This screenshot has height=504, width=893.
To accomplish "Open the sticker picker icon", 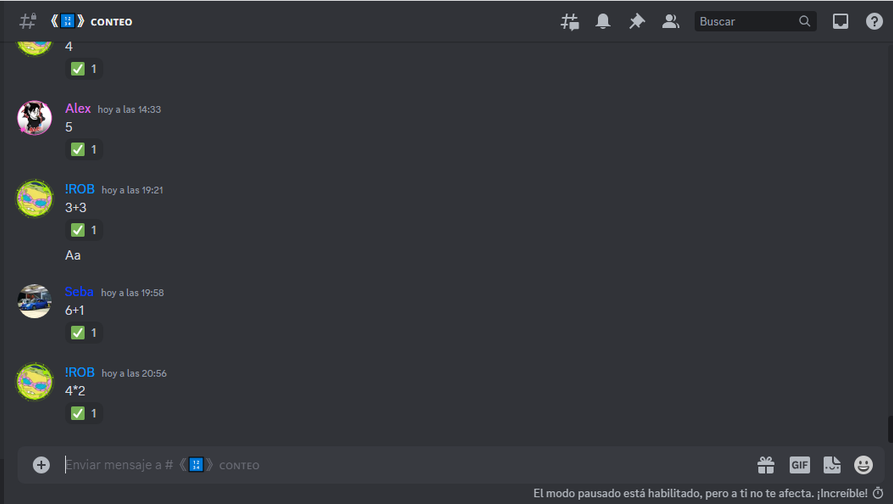I will pyautogui.click(x=832, y=465).
